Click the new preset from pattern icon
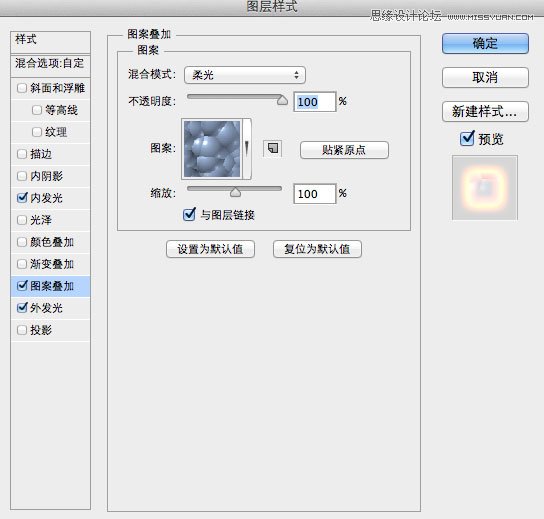 (272, 149)
